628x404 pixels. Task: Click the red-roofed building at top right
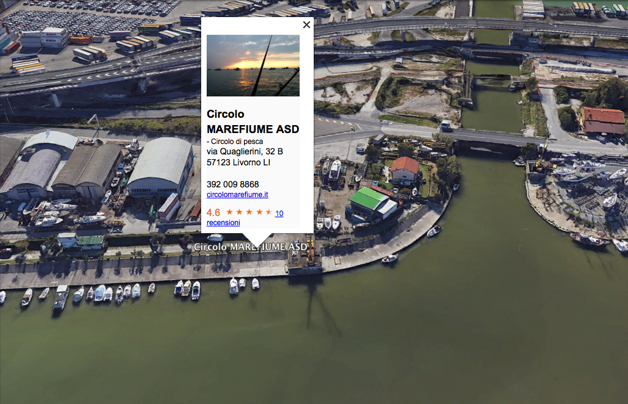point(603,120)
